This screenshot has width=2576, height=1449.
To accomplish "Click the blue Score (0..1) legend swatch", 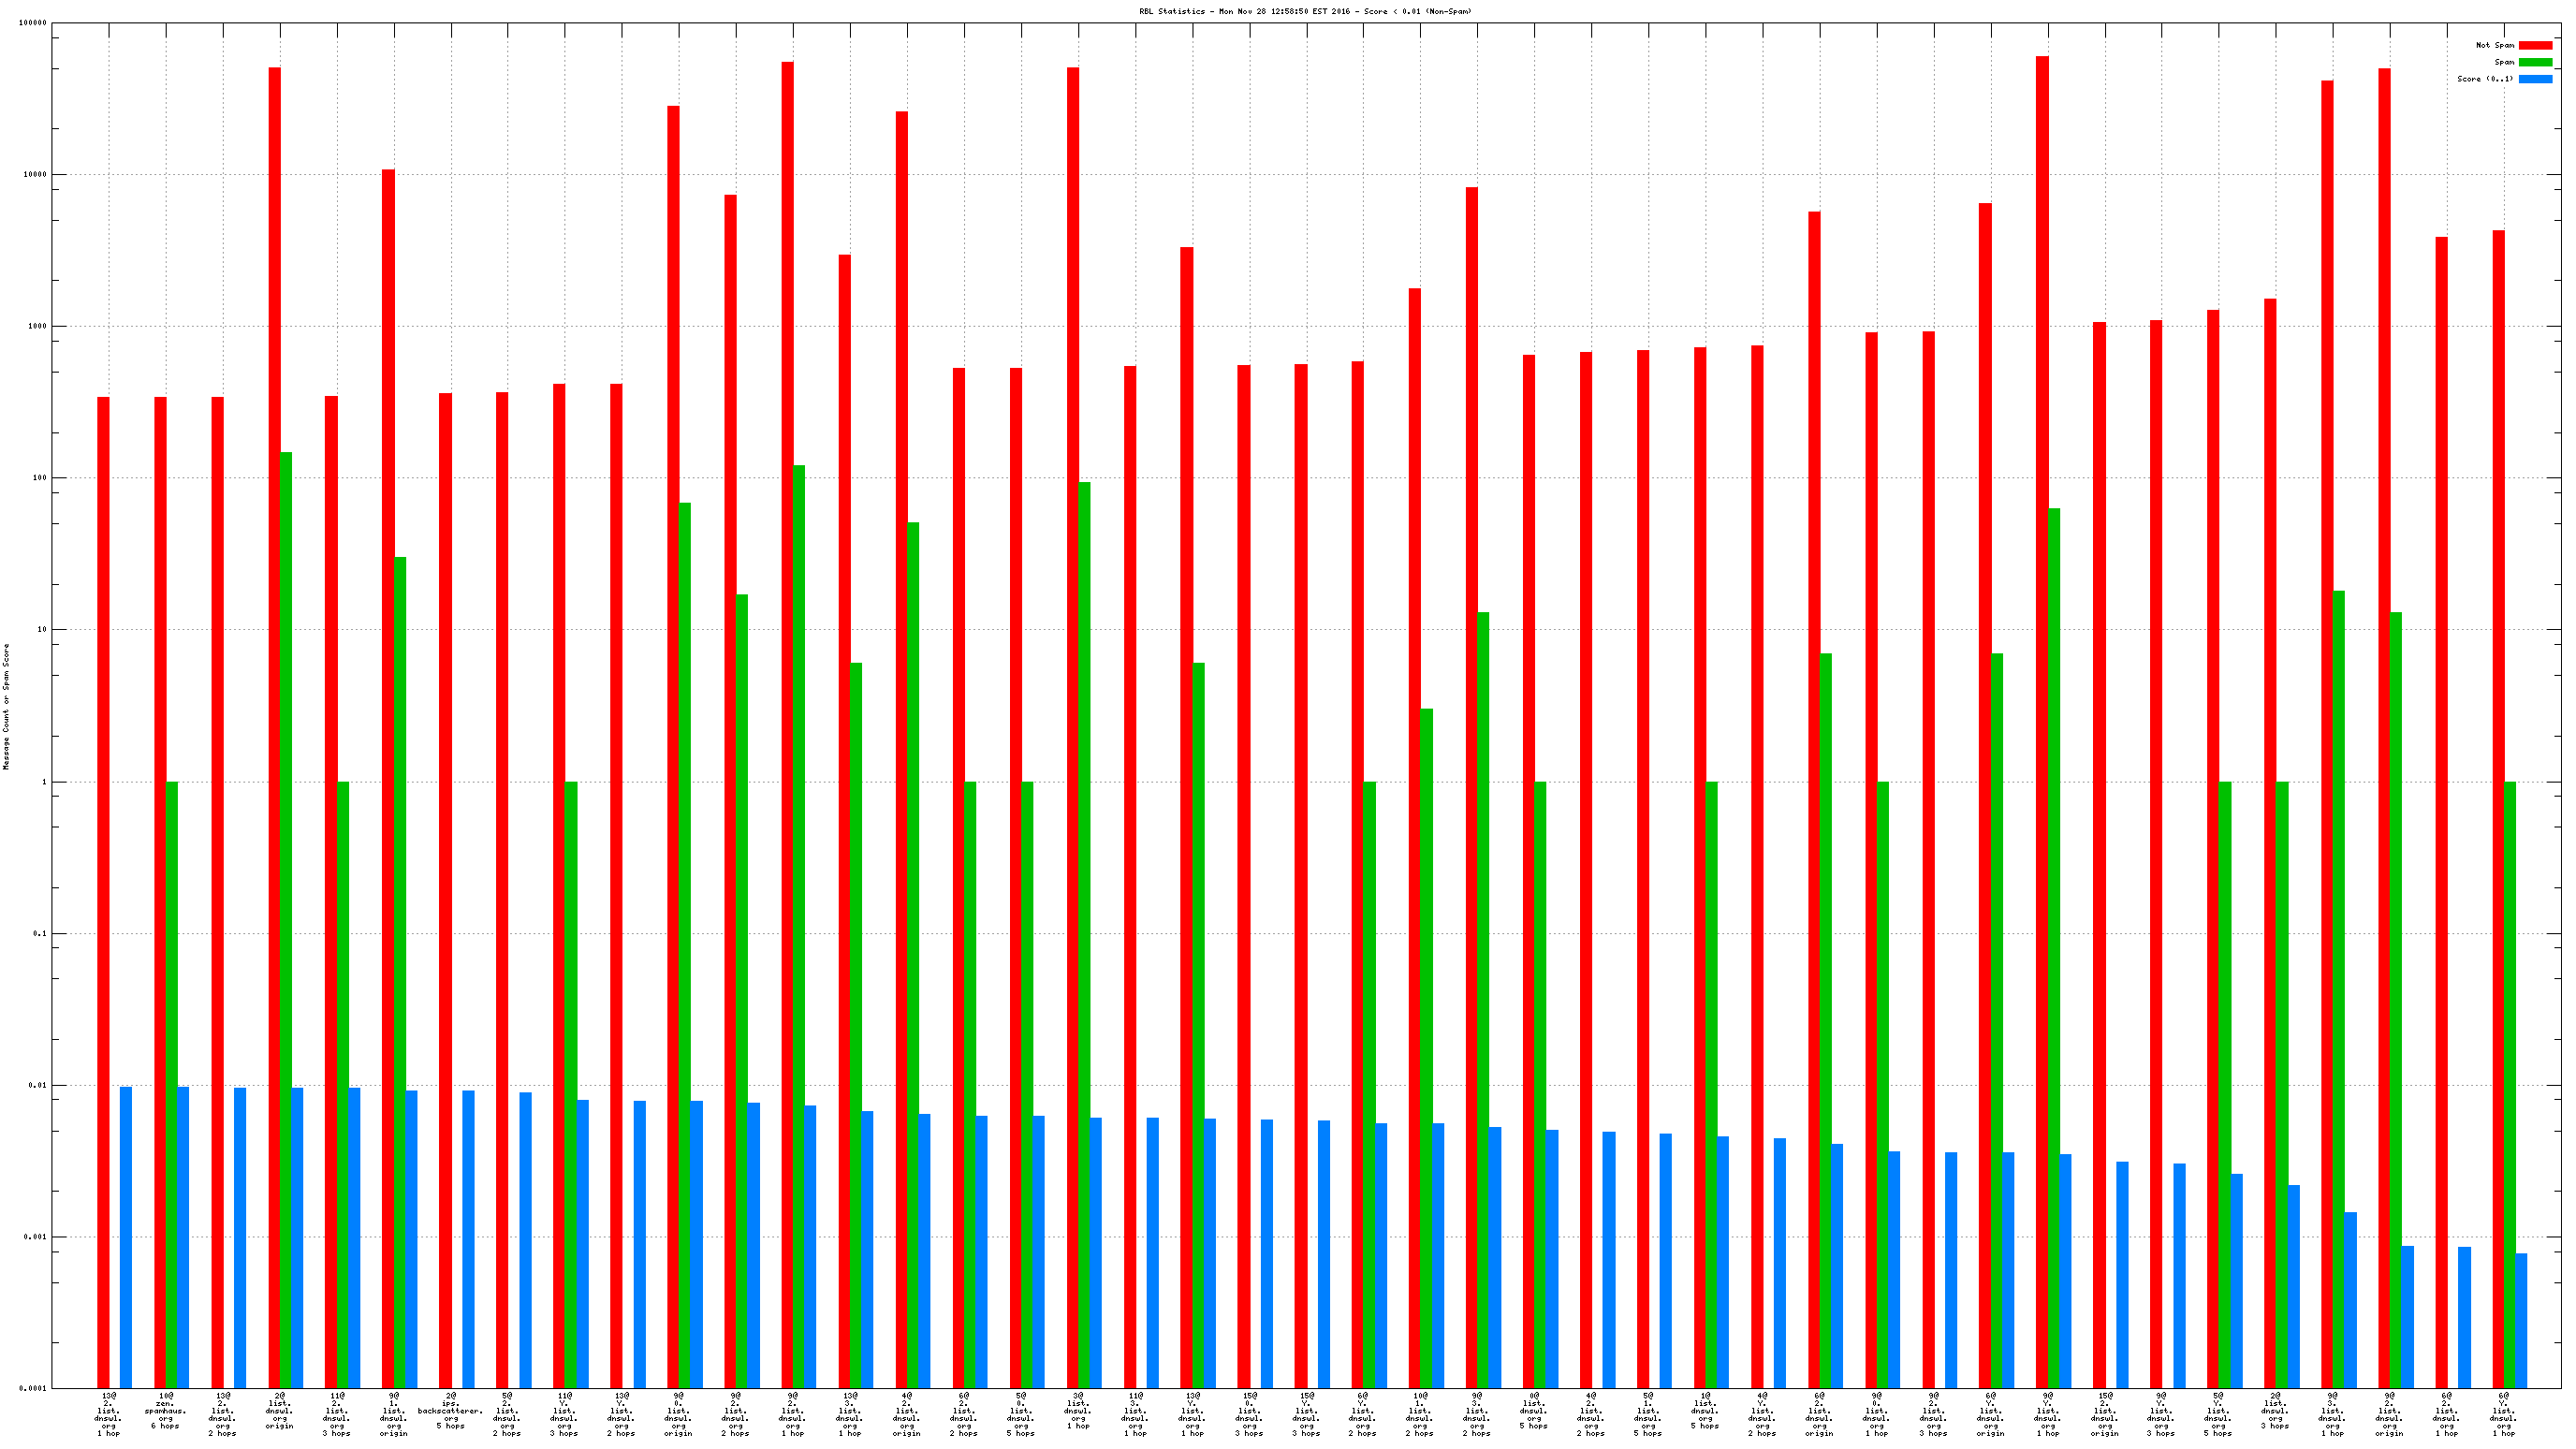I will click(2534, 79).
